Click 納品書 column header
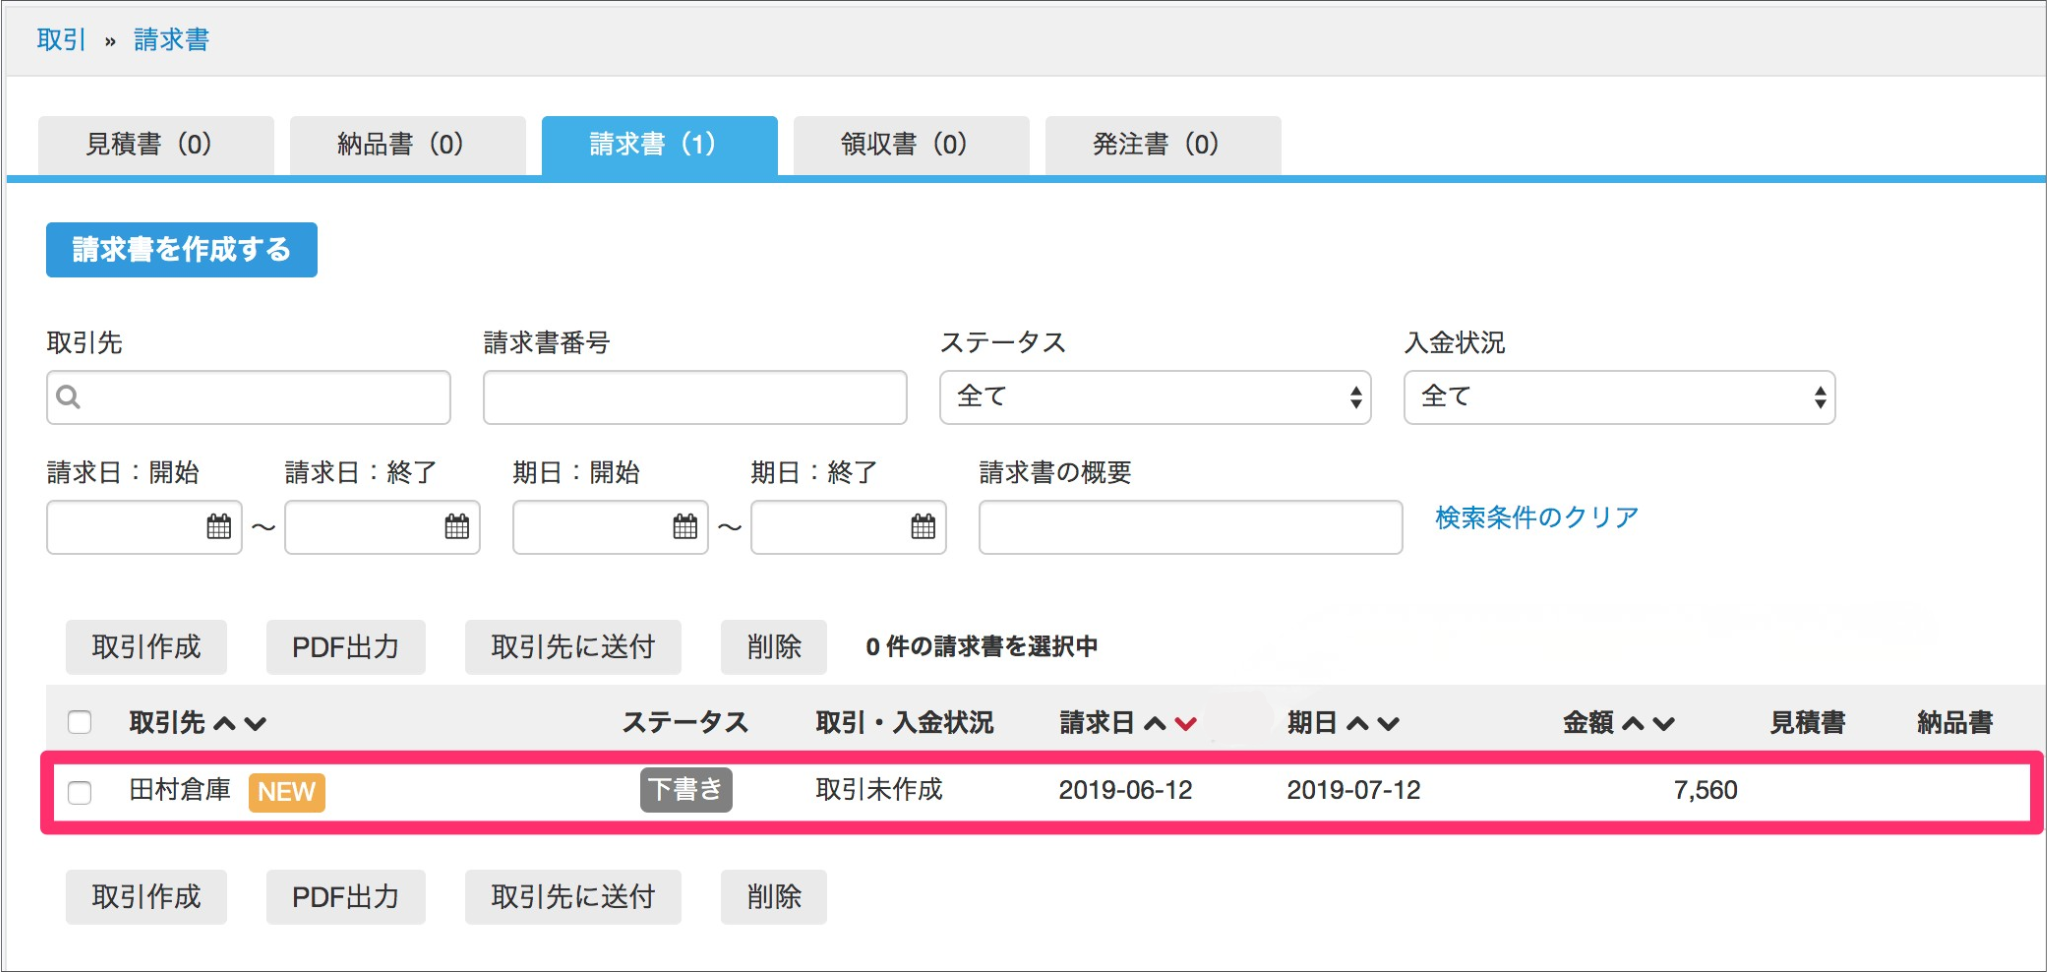This screenshot has width=2048, height=972. 1955,722
